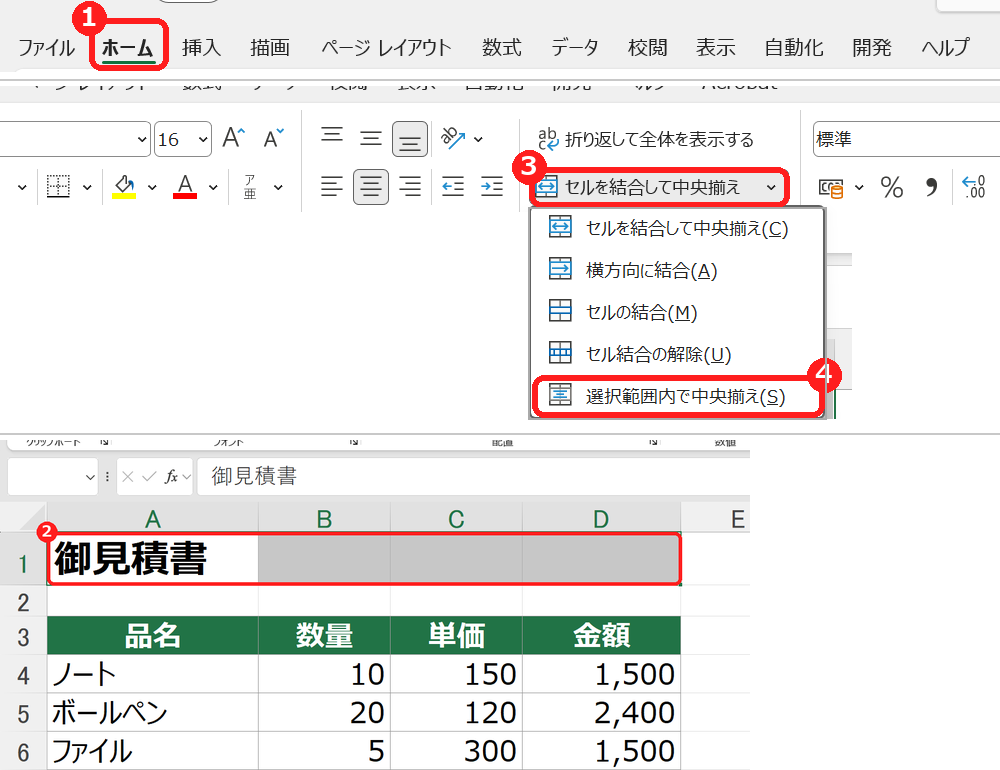Open the ヘルプ ribbon tab
Image resolution: width=1000 pixels, height=770 pixels.
946,48
